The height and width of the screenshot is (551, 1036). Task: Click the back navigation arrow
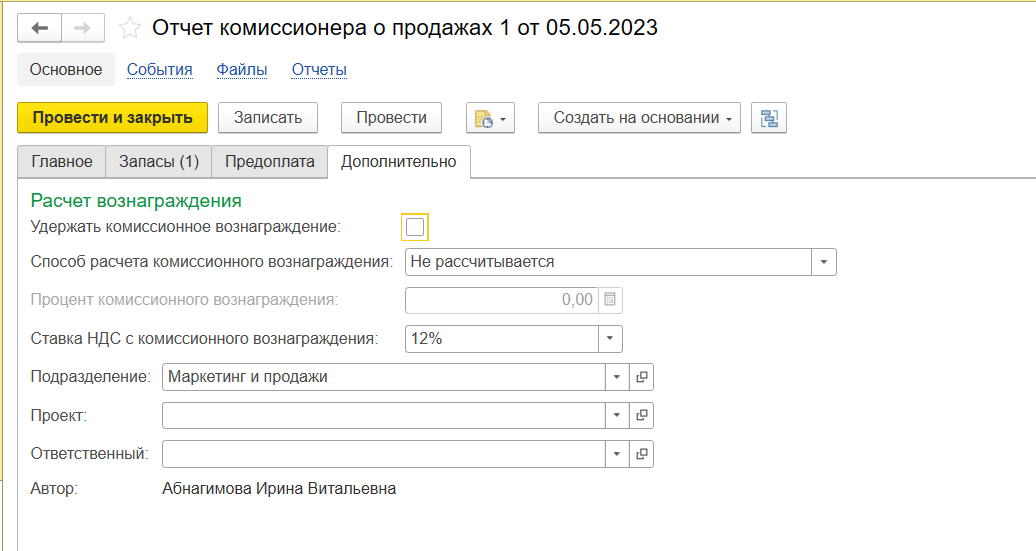click(40, 28)
